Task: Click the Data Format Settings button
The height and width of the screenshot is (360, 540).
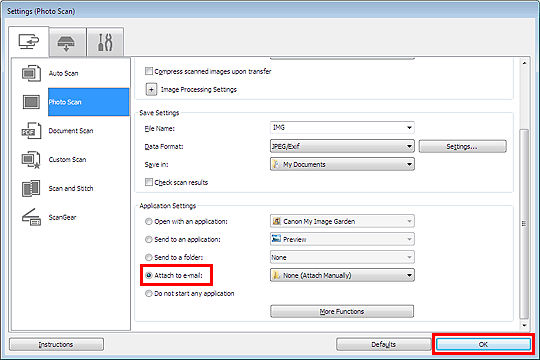Action: [x=463, y=146]
